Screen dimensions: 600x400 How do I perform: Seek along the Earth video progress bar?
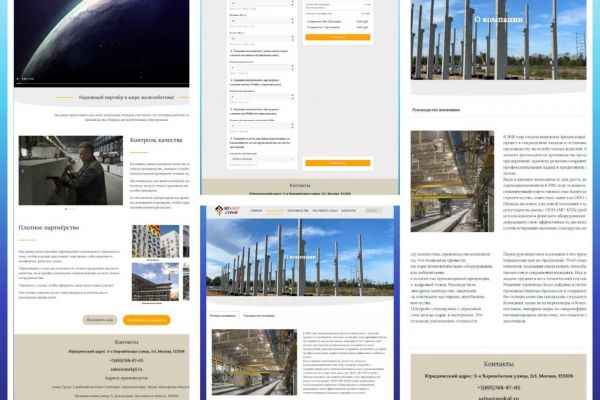102,83
